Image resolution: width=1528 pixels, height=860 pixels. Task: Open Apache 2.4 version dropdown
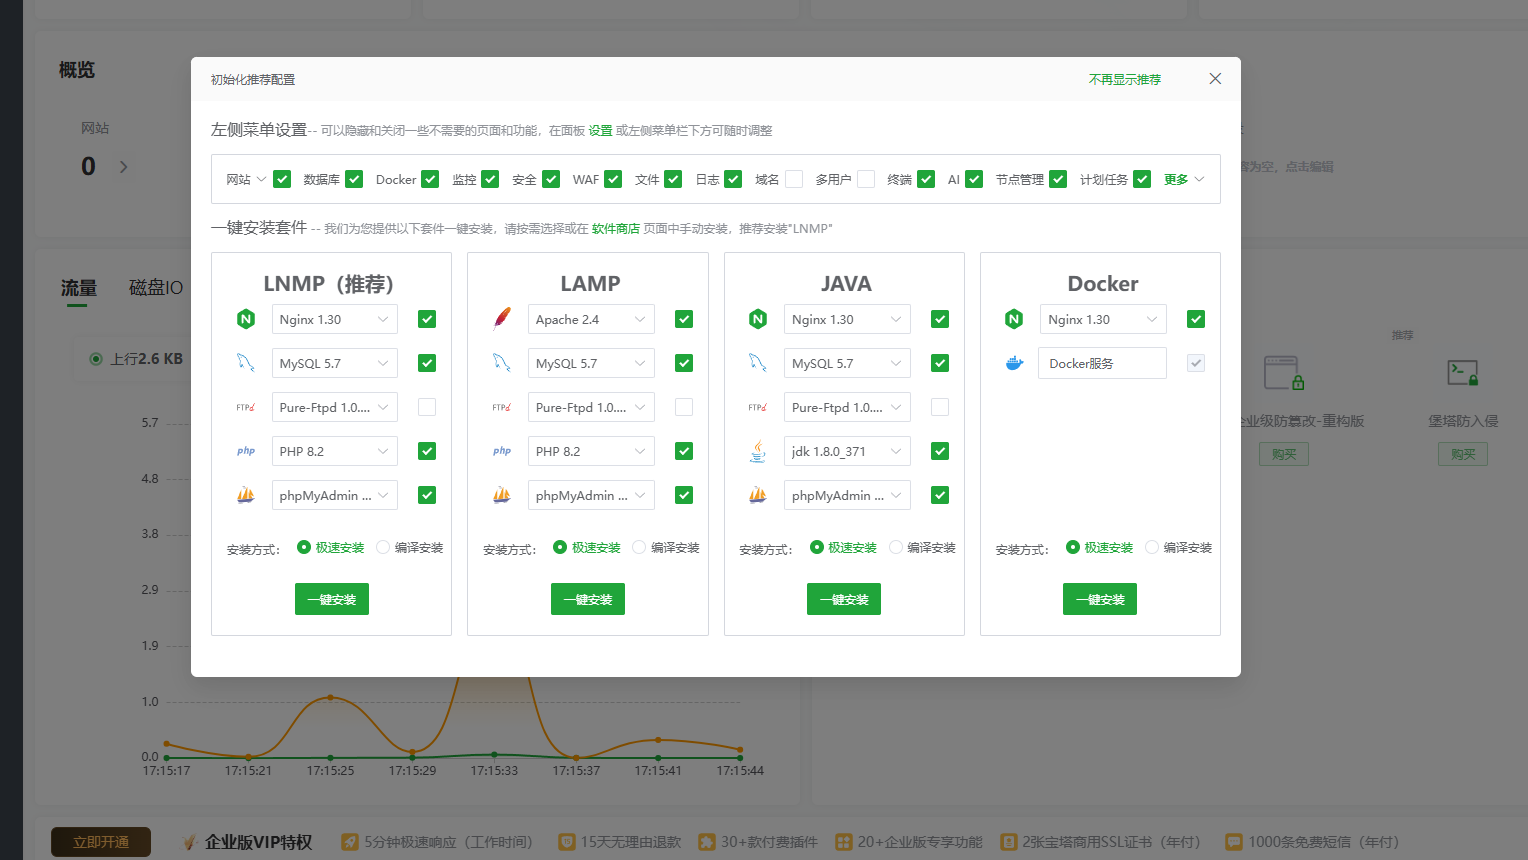[x=591, y=319]
